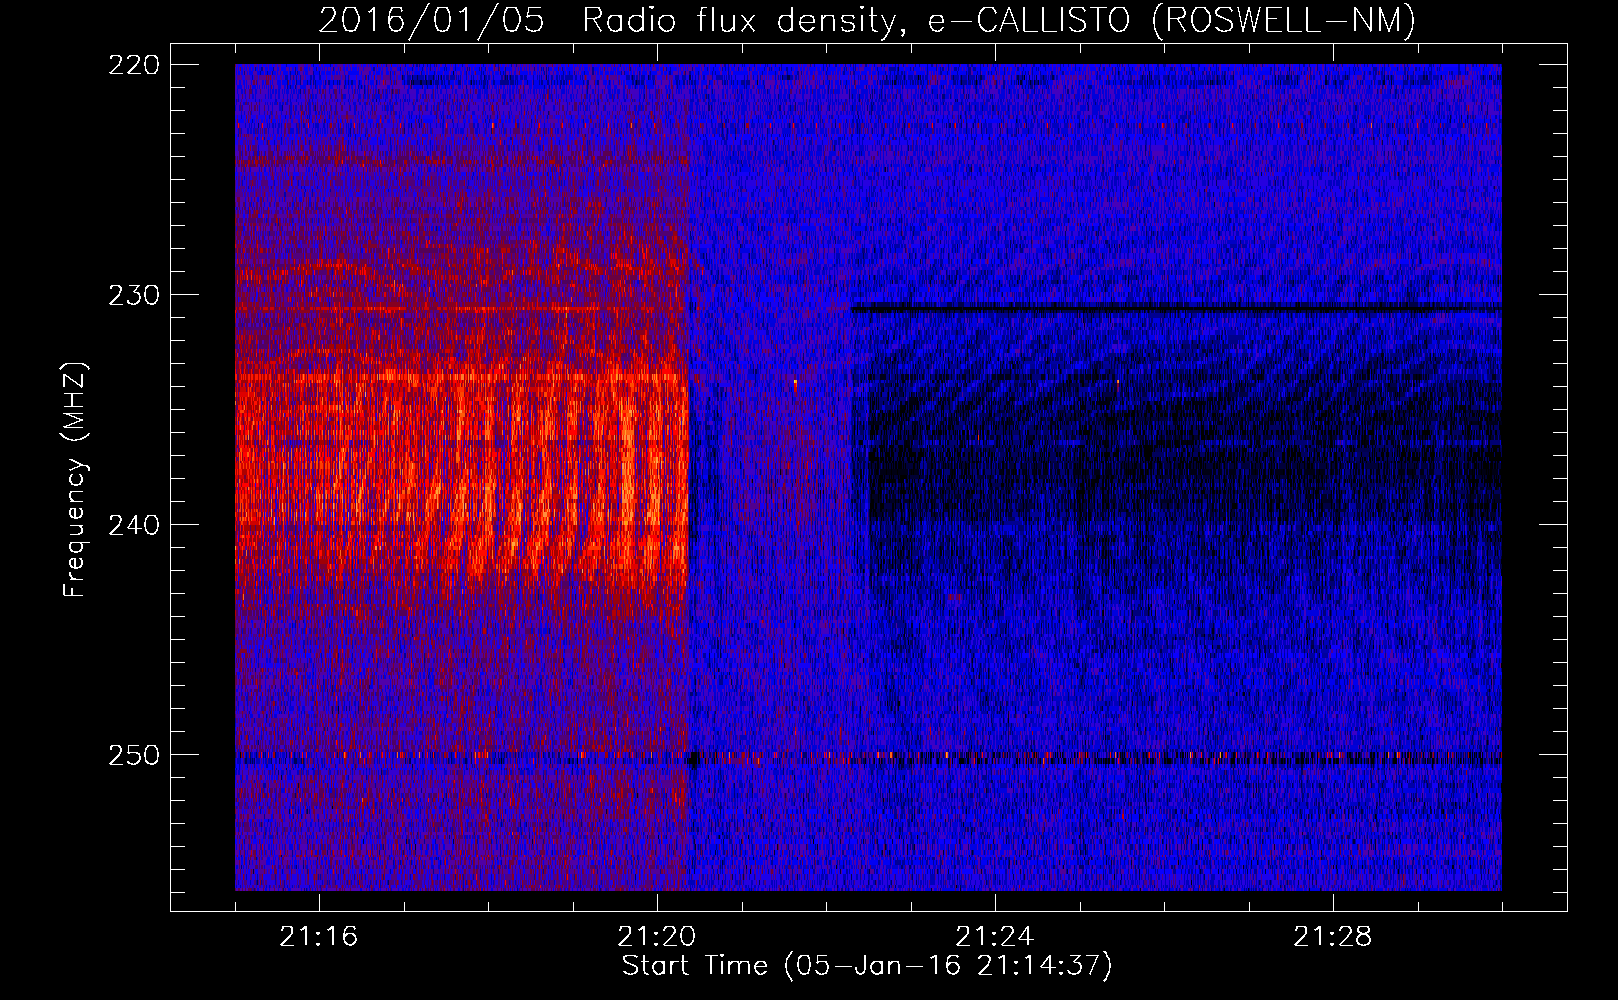Click the 21:20 time tick label
The image size is (1618, 1000).
(657, 936)
